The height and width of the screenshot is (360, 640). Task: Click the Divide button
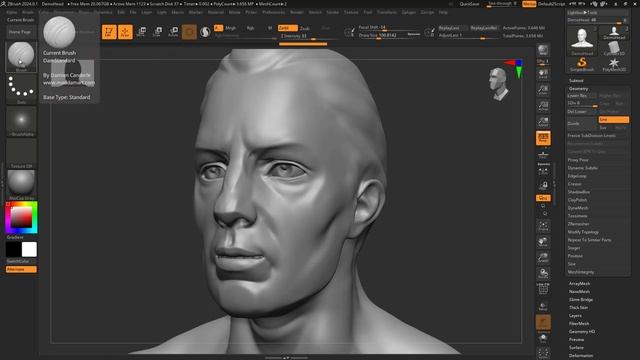[x=582, y=123]
